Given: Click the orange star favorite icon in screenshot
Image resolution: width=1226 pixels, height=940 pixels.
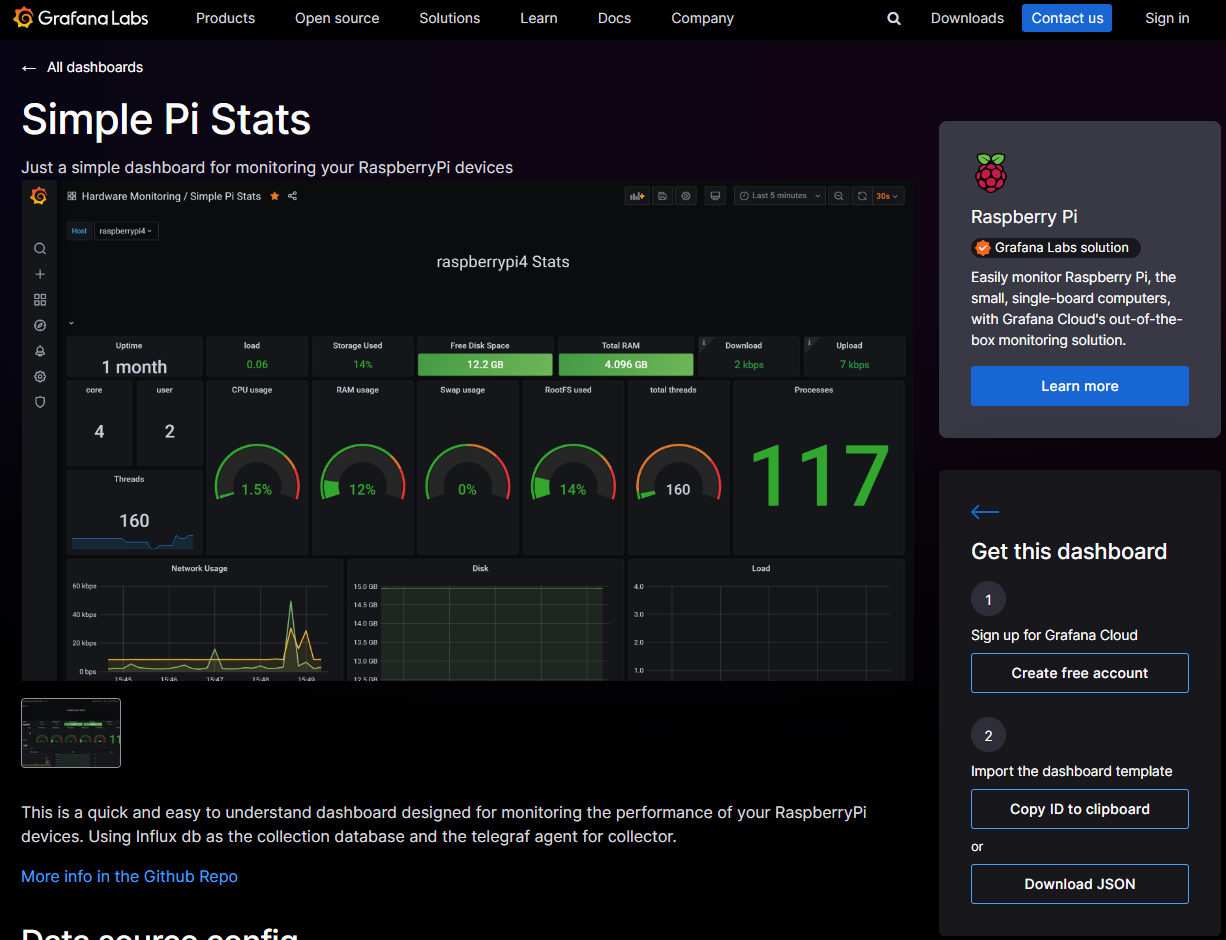Looking at the screenshot, I should click(x=274, y=196).
